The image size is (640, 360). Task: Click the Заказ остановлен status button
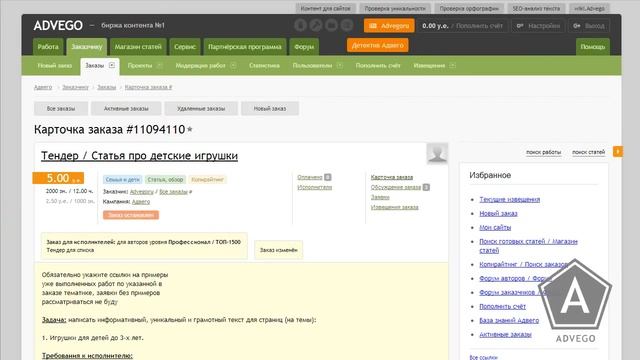[131, 215]
